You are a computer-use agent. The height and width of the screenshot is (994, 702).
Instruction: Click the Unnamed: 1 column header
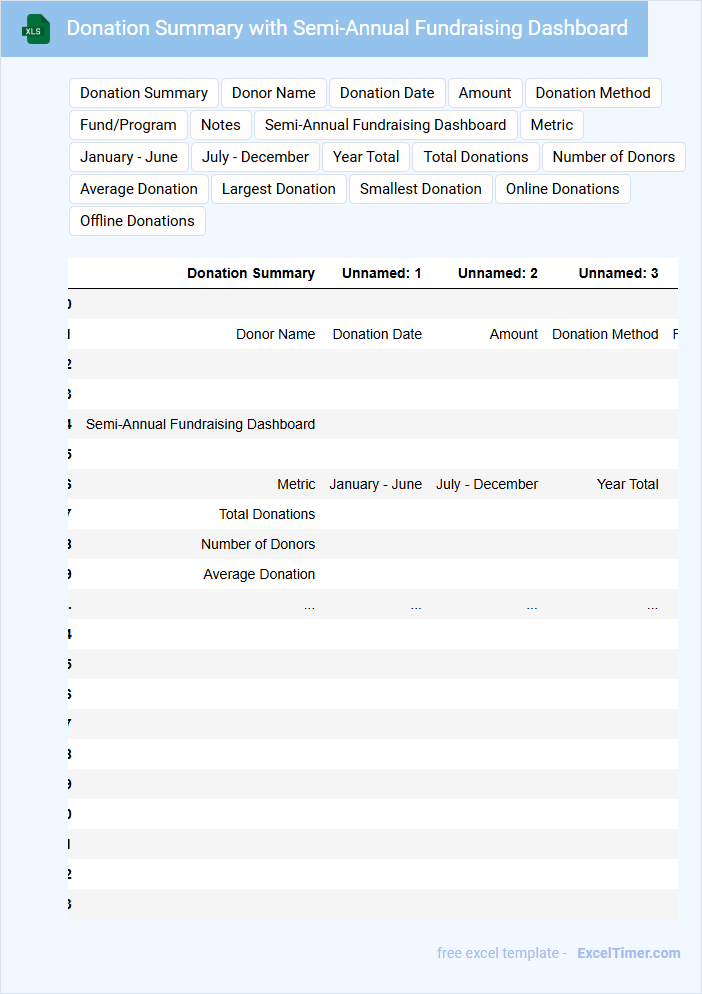pyautogui.click(x=381, y=273)
